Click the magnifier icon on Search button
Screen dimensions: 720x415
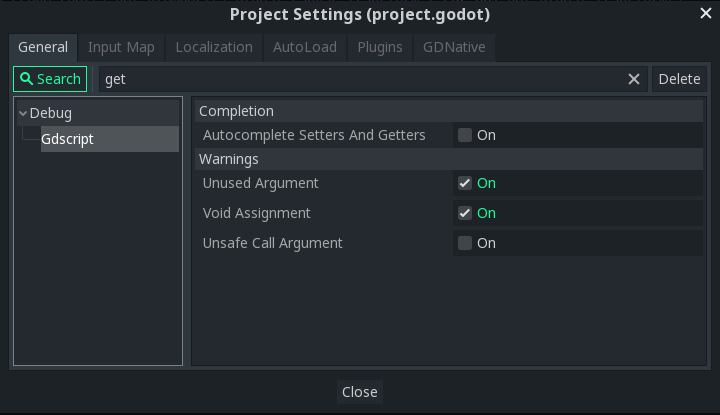click(x=27, y=79)
